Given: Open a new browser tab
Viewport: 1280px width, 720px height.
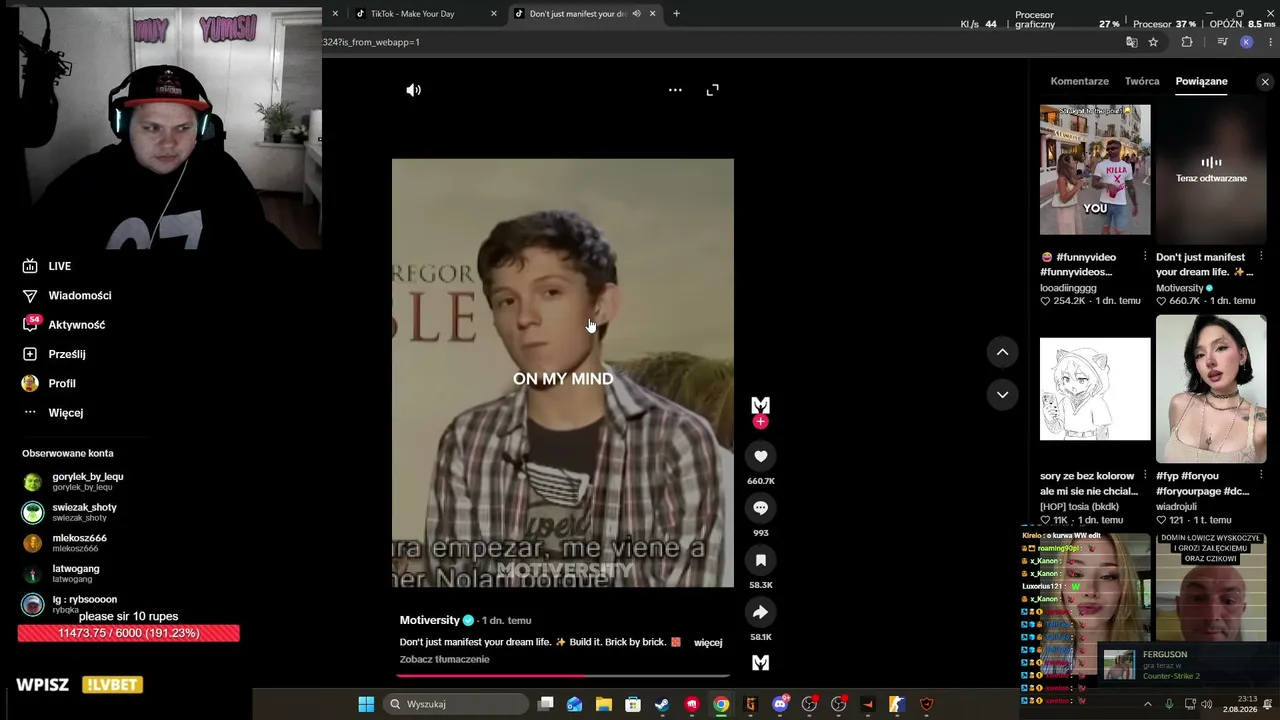Looking at the screenshot, I should point(676,14).
